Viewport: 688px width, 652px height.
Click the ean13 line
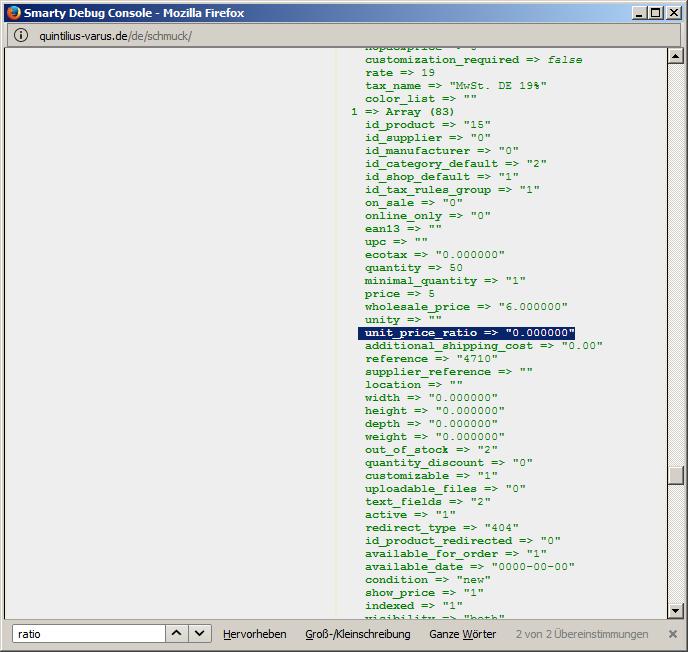(x=403, y=229)
